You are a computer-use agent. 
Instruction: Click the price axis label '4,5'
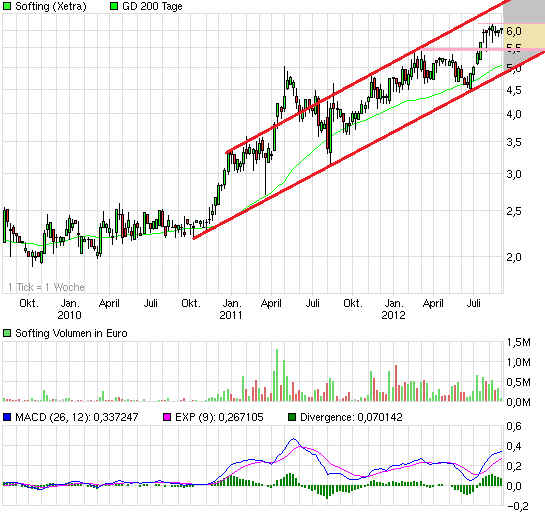point(514,90)
